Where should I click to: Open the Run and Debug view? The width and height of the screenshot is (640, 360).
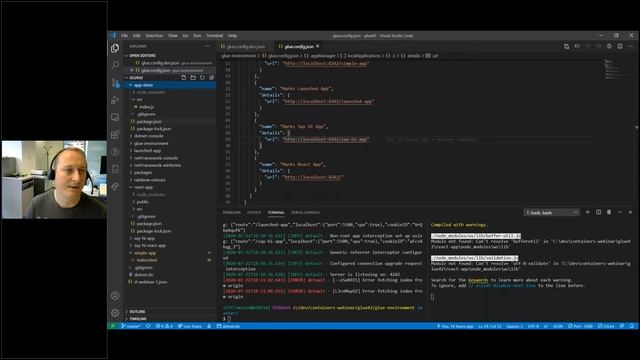(x=115, y=100)
